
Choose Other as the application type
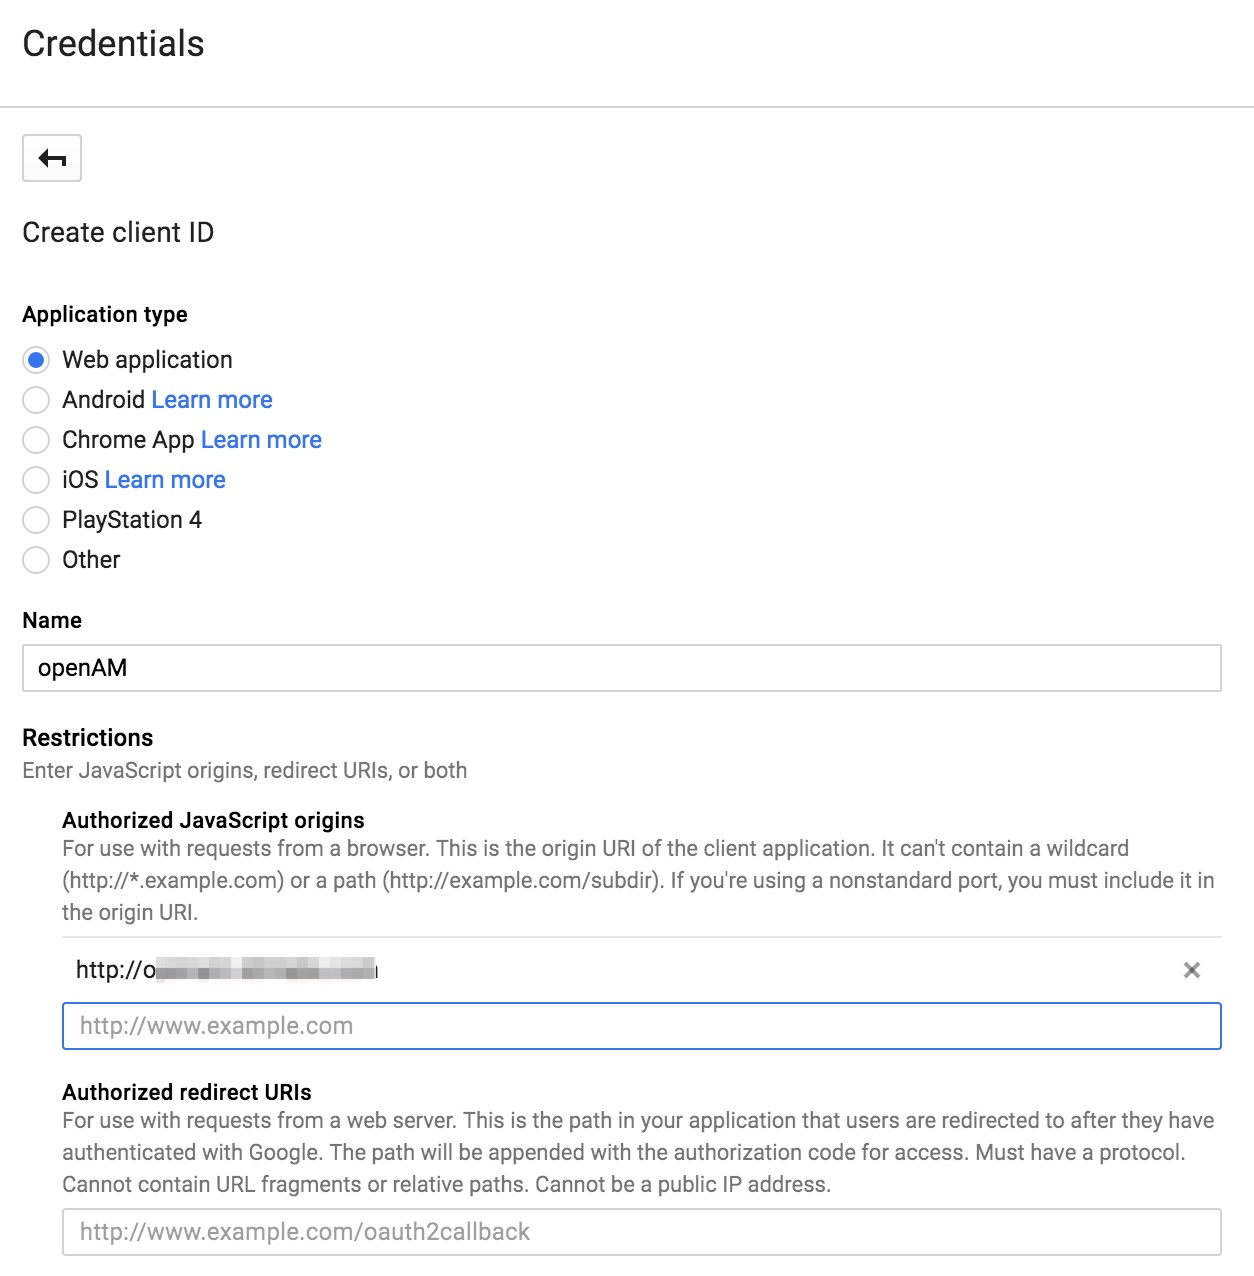point(36,560)
